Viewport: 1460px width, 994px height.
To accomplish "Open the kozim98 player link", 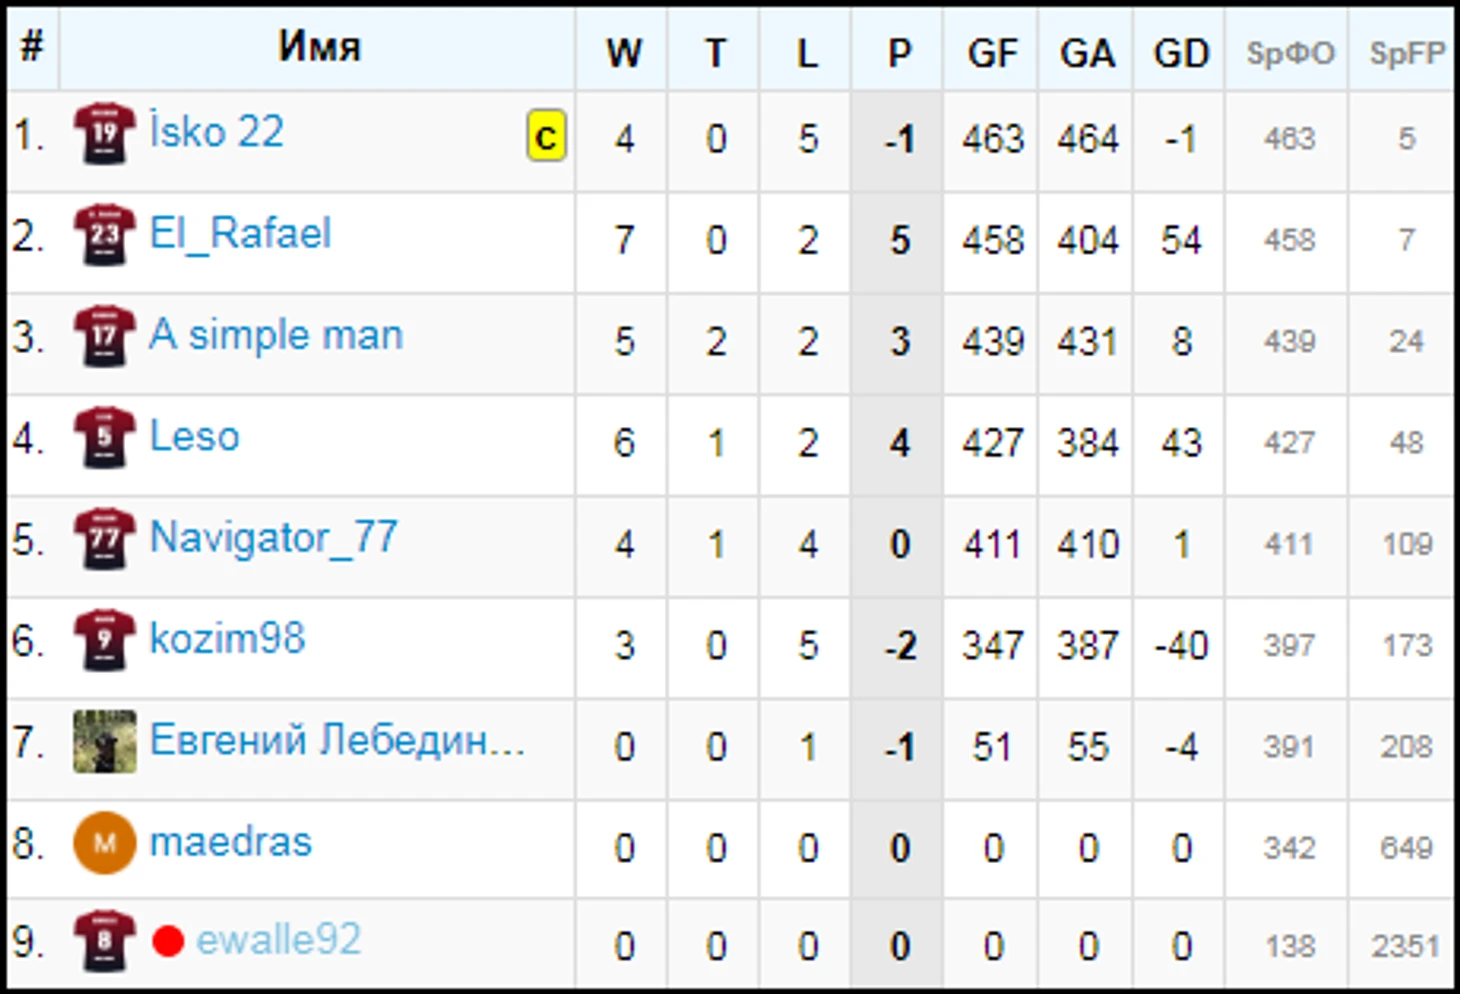I will coord(227,639).
